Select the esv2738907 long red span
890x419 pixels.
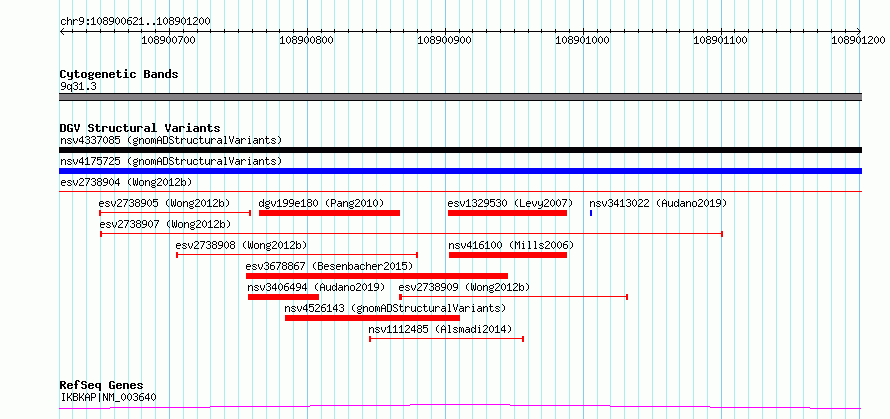point(412,234)
